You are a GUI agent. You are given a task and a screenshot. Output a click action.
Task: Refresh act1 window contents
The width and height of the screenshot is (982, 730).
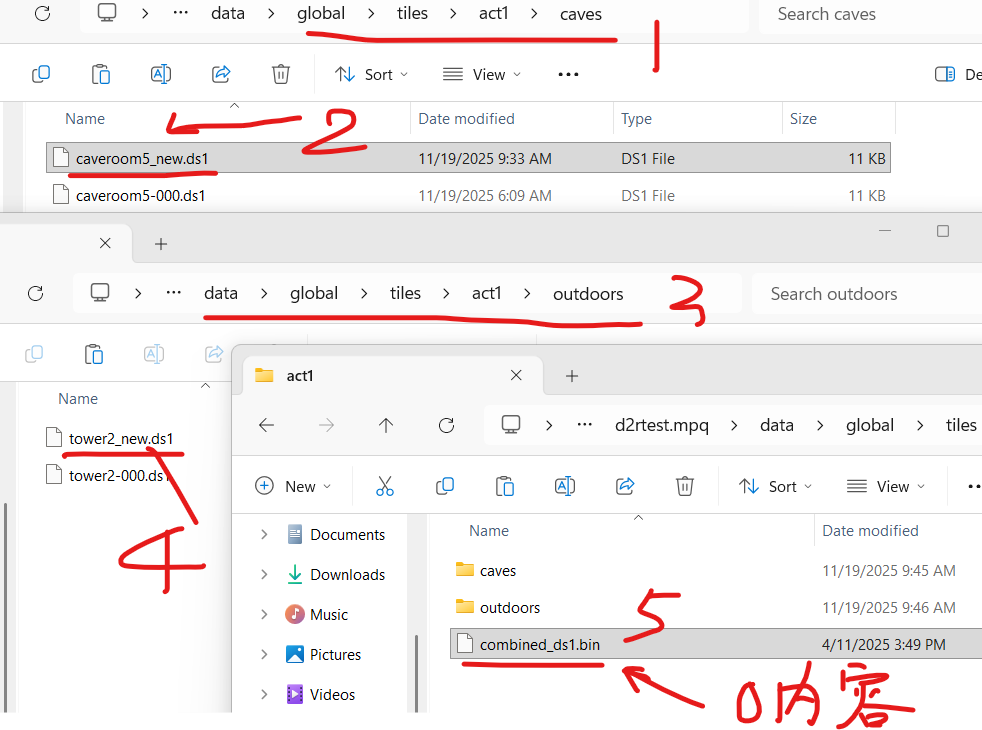[x=446, y=426]
